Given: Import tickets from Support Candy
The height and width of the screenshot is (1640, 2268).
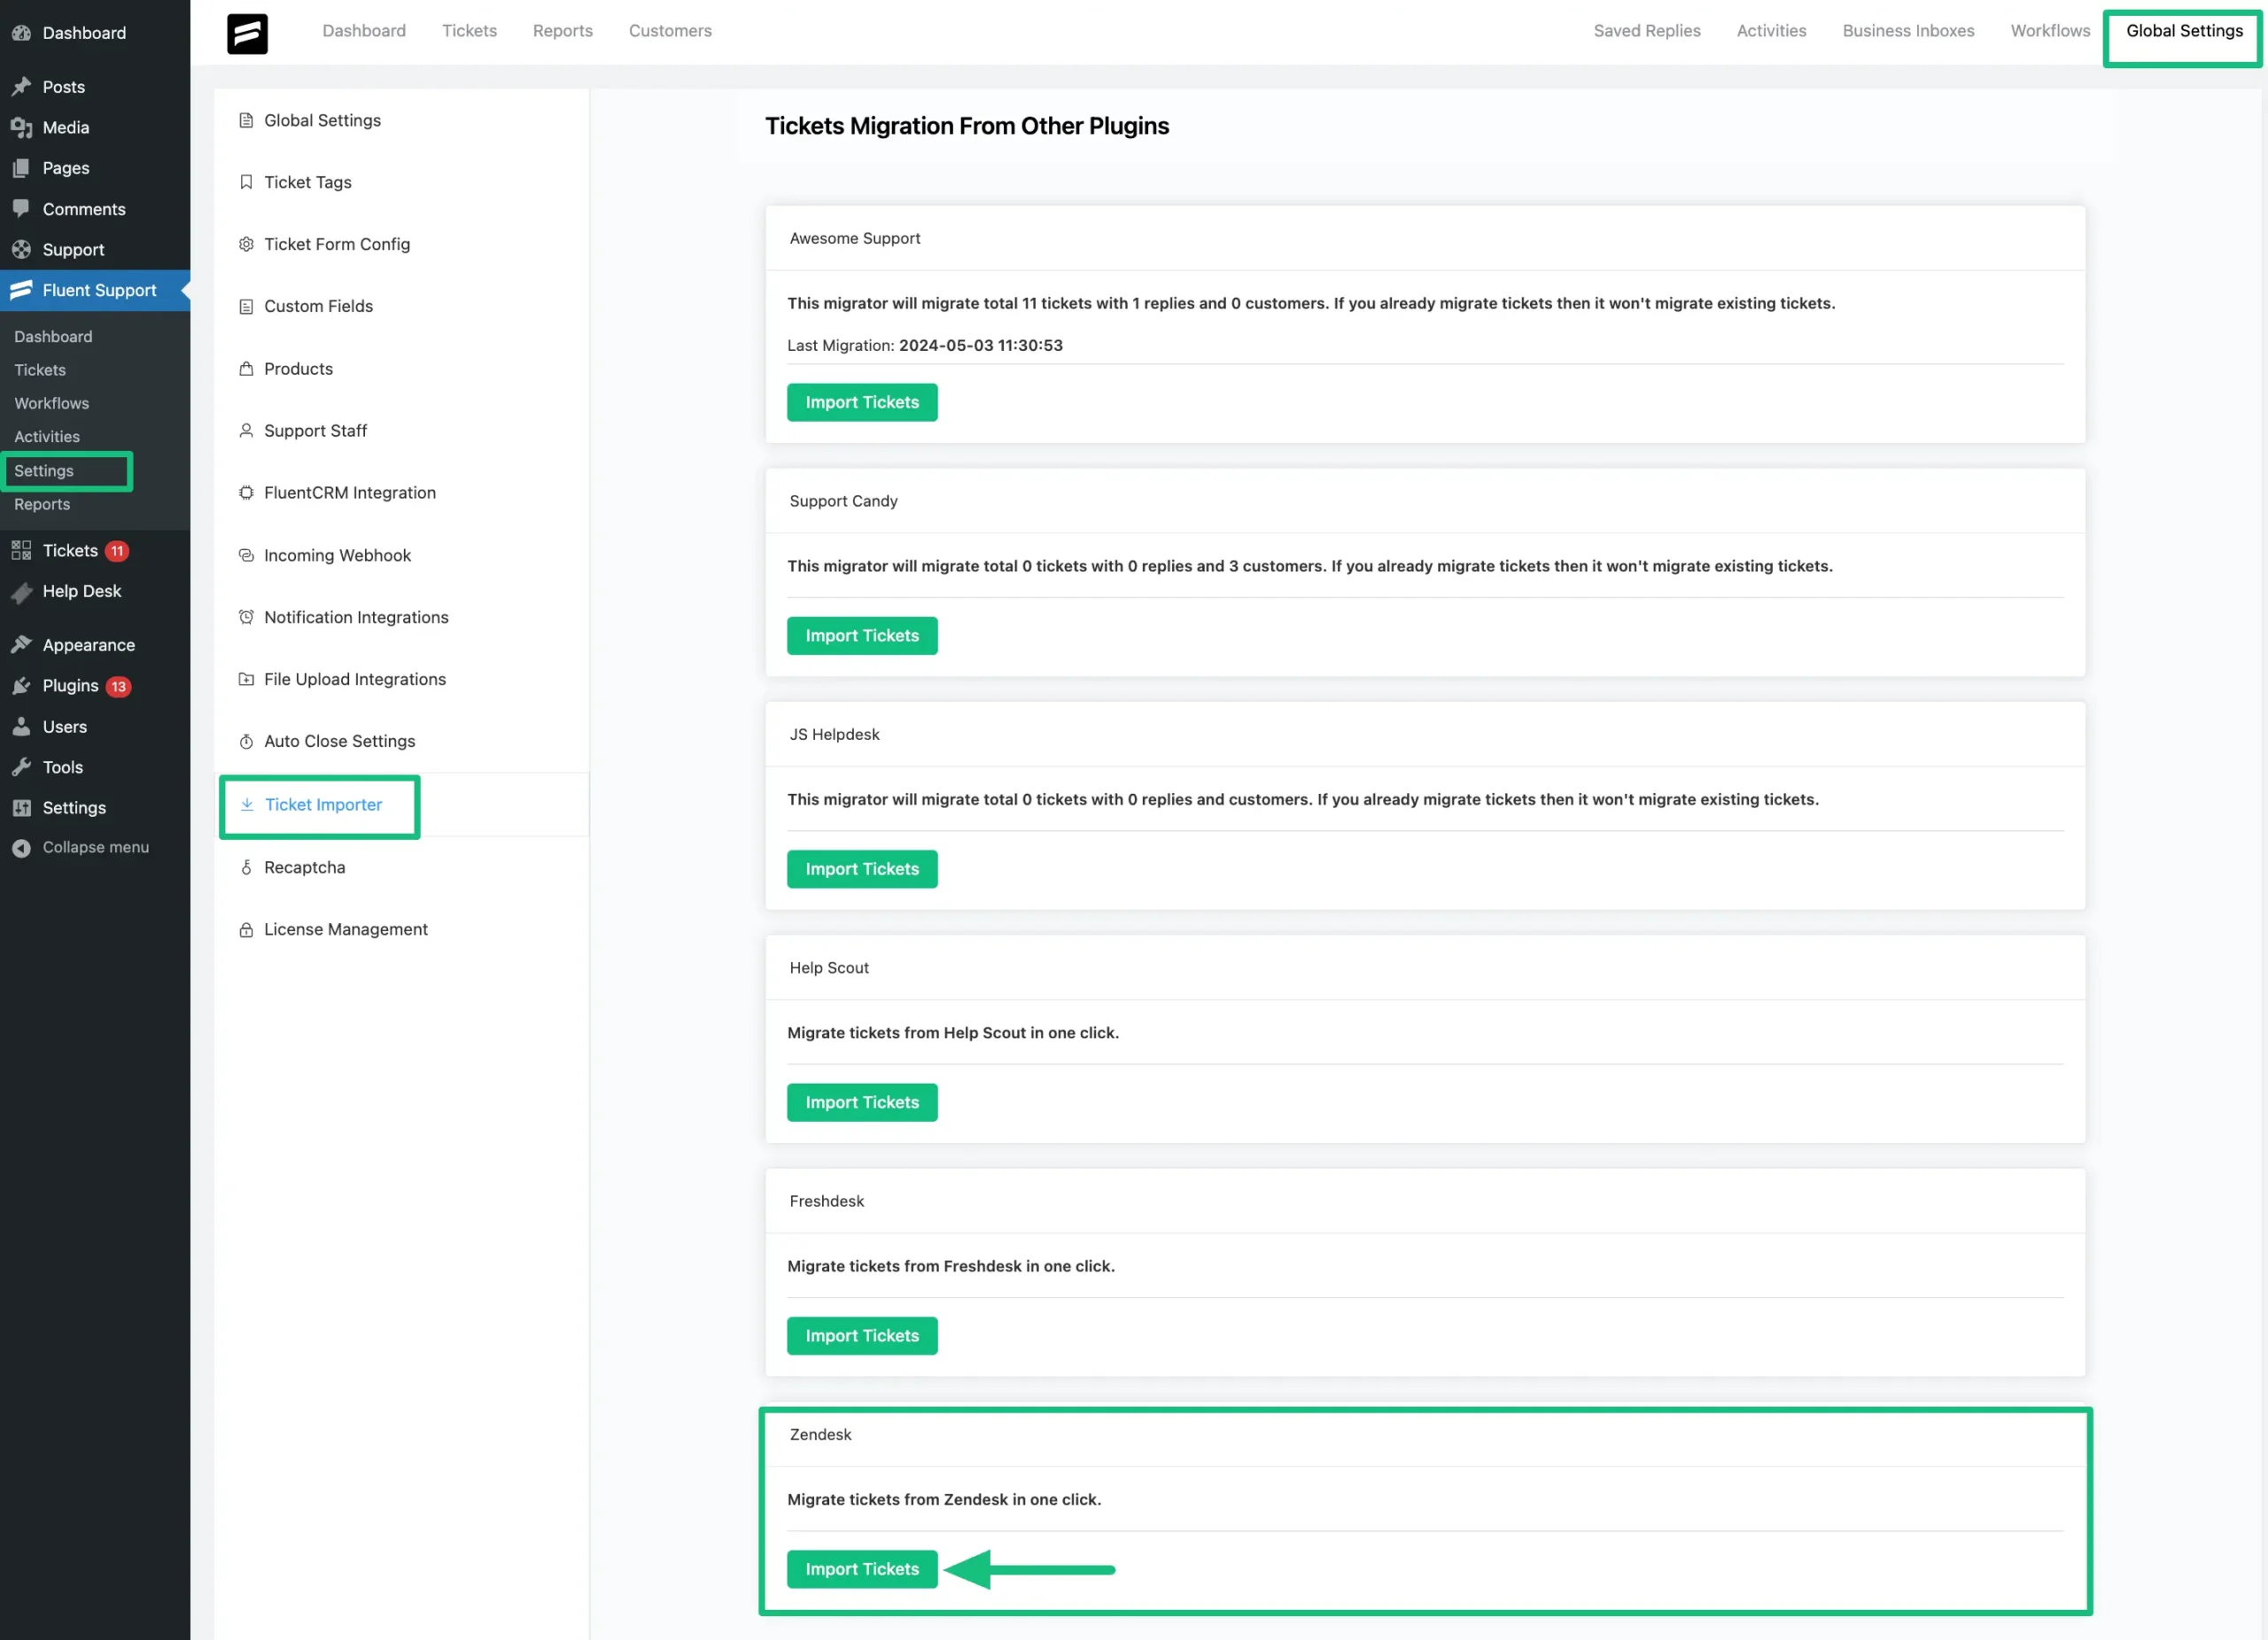Looking at the screenshot, I should point(862,636).
